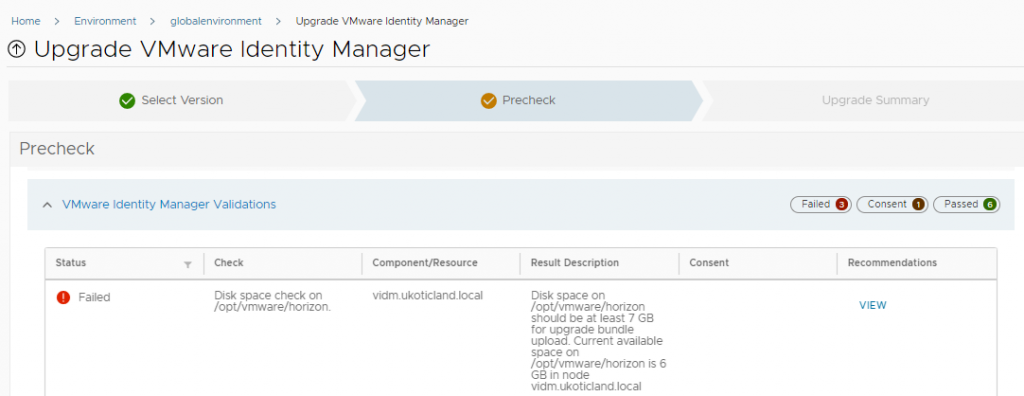Click the disk space result description text
Viewport: 1024px width, 396px height.
point(599,340)
